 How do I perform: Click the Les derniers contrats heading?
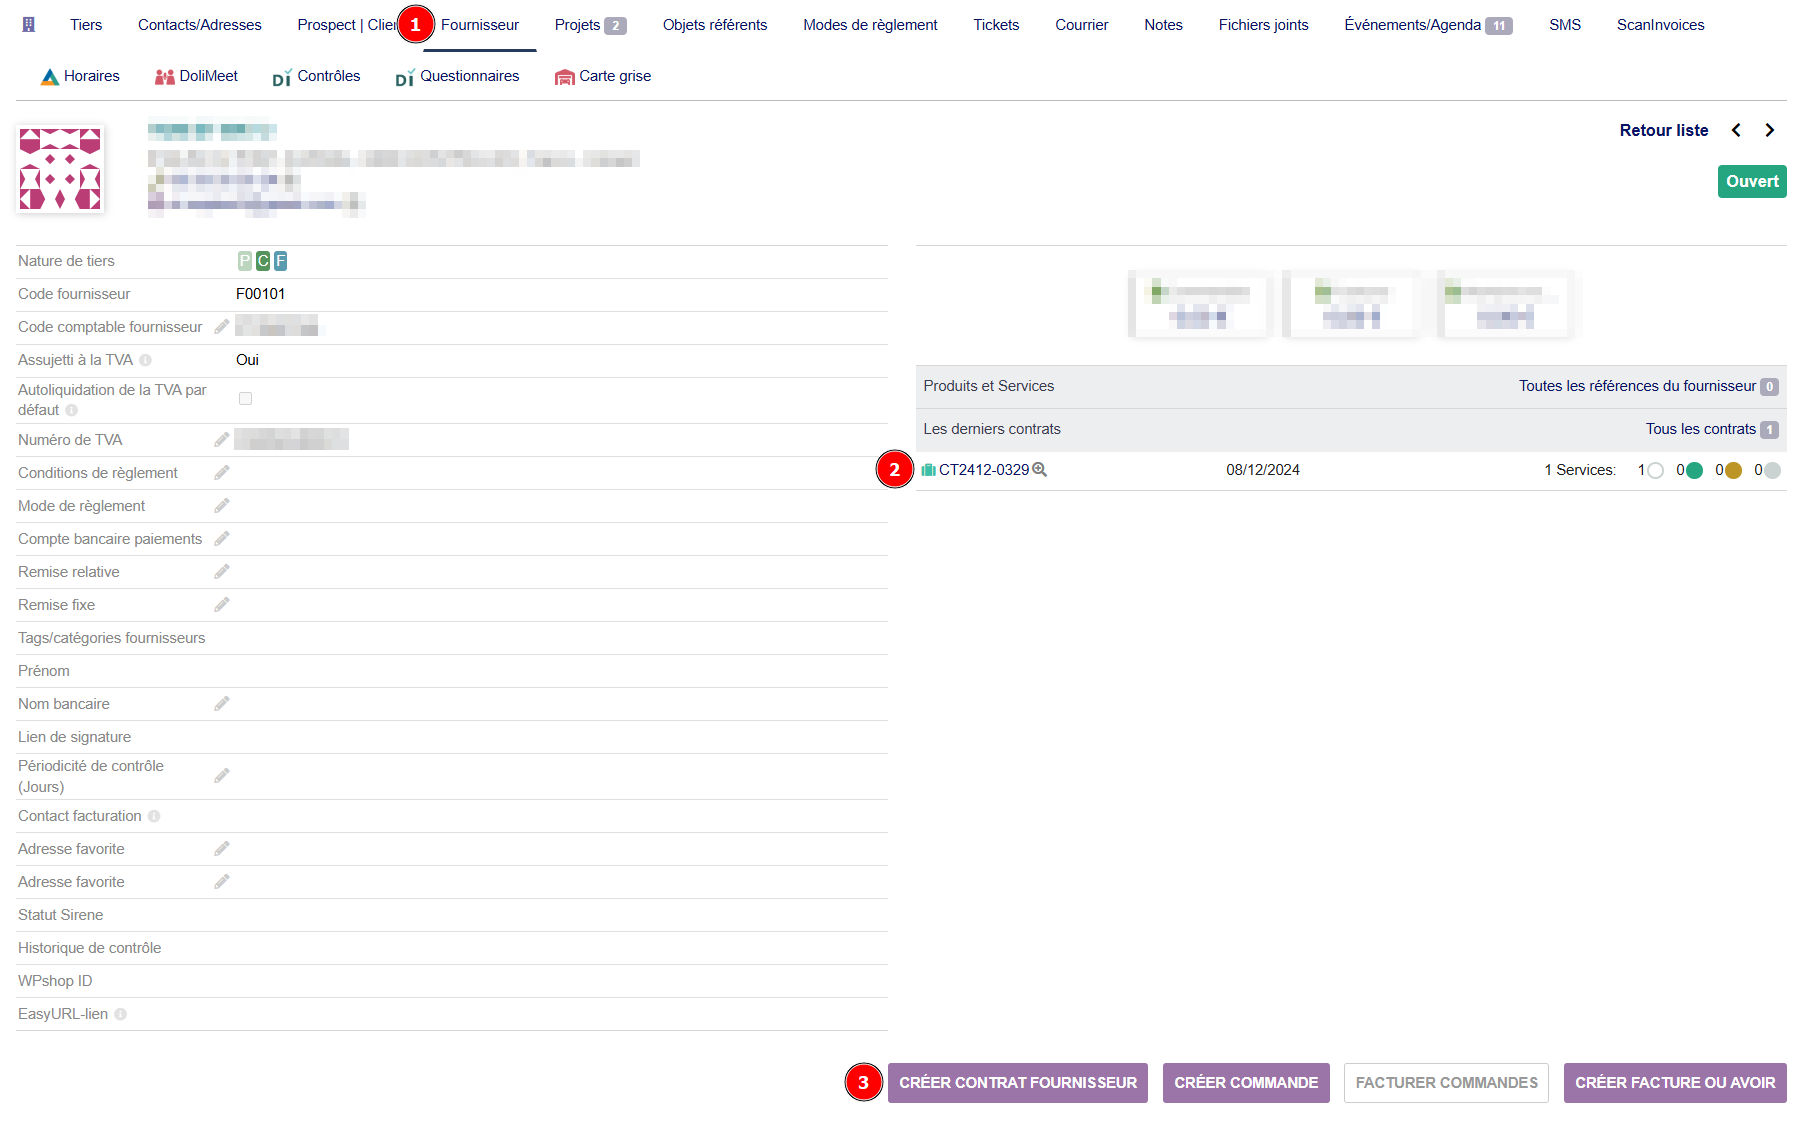click(x=992, y=429)
